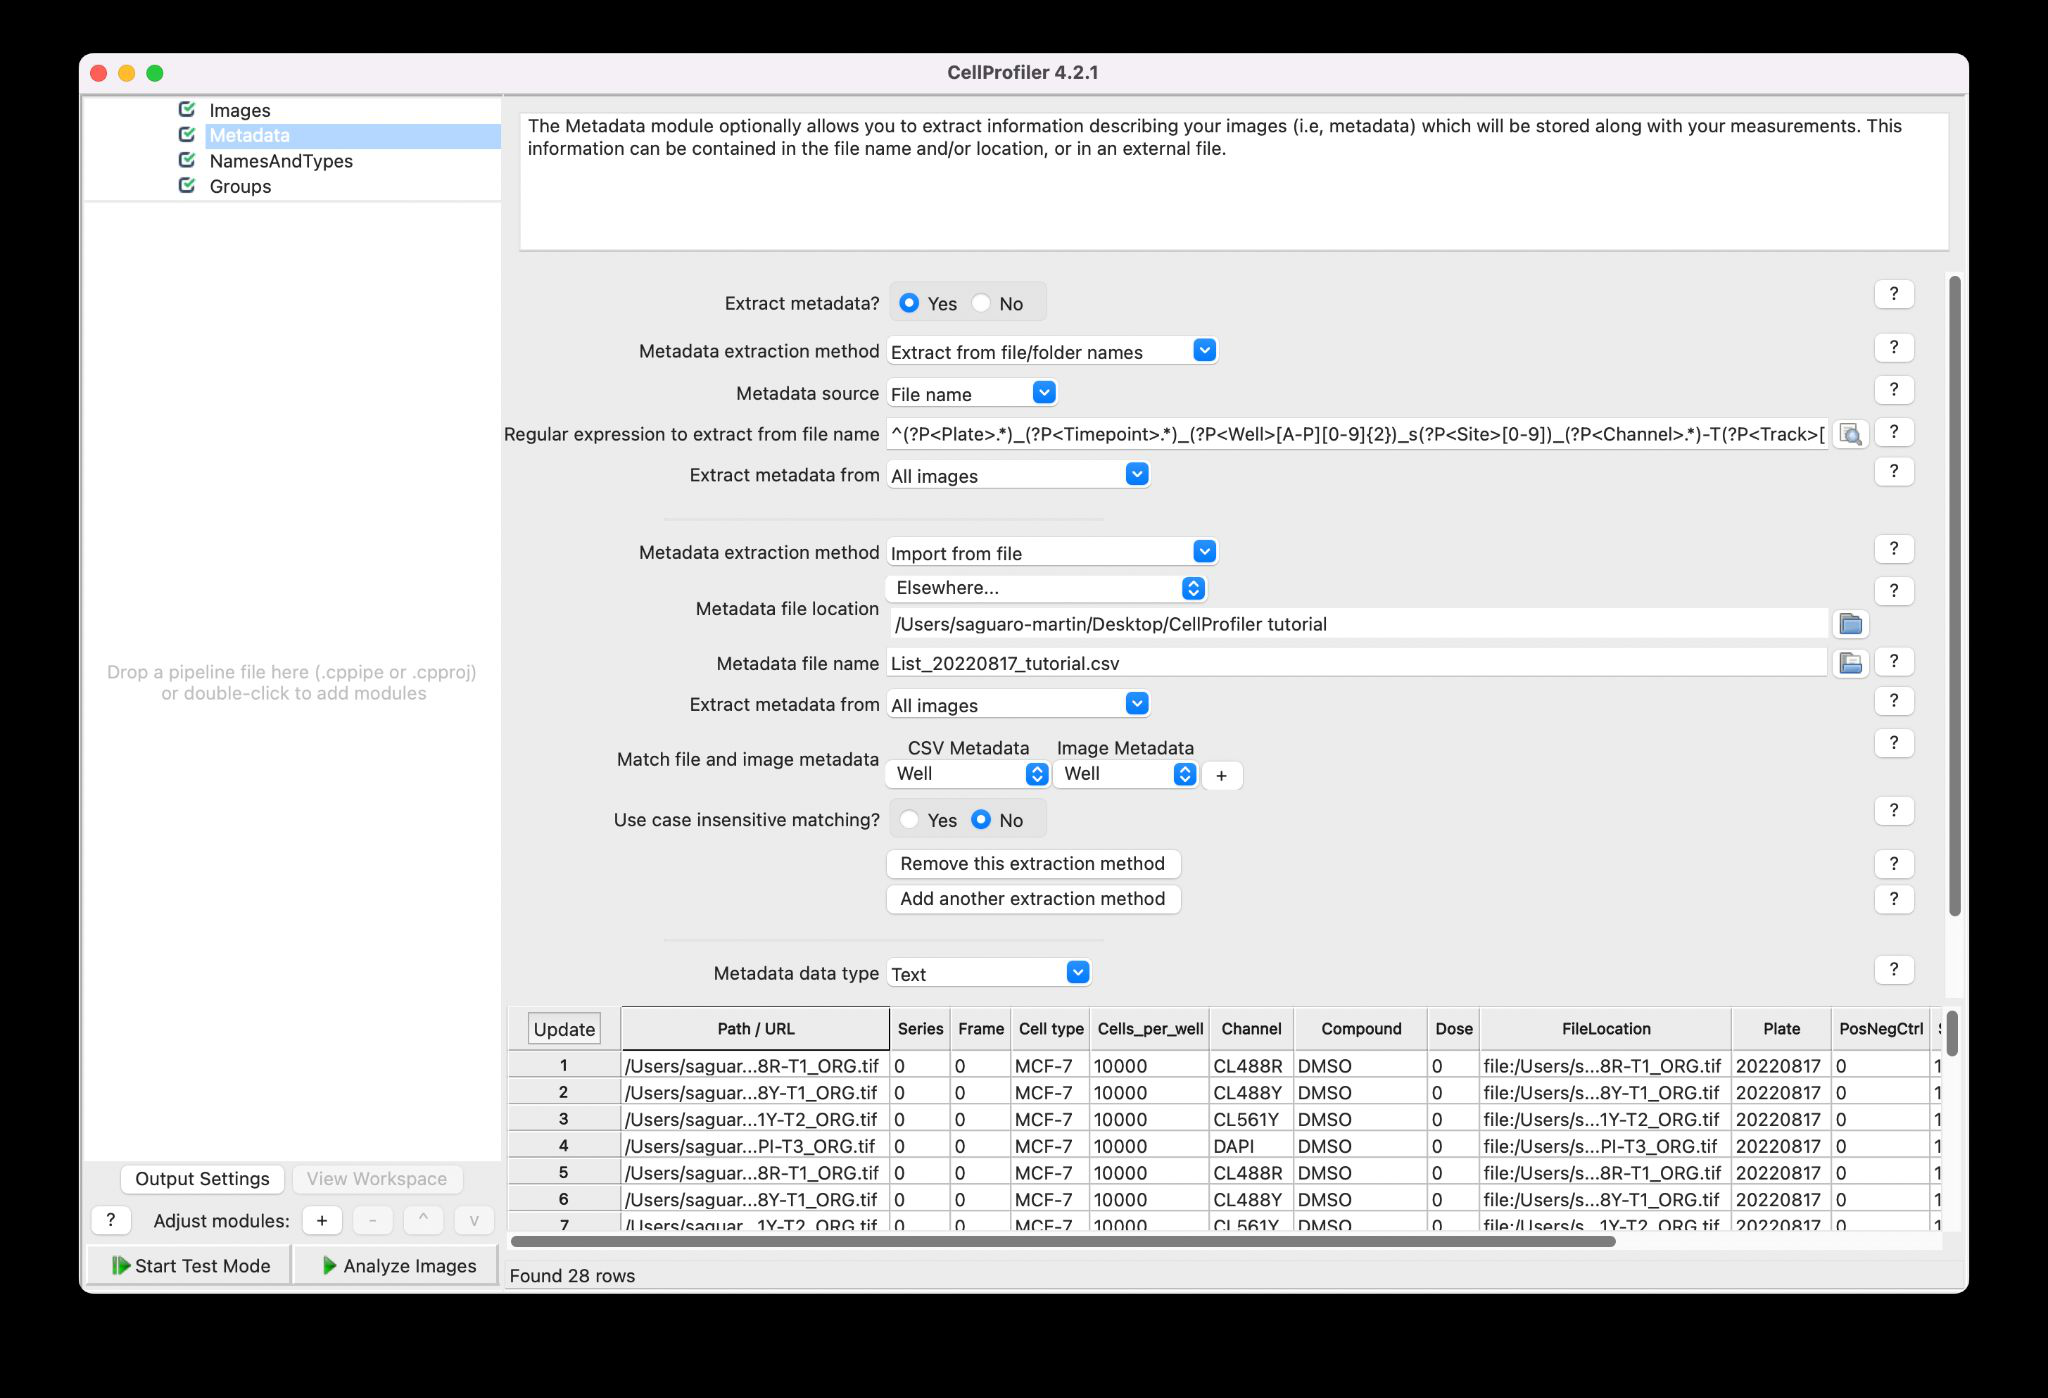Open 'Import from file' method dropdown
Viewport: 2048px width, 1398px height.
(1052, 552)
